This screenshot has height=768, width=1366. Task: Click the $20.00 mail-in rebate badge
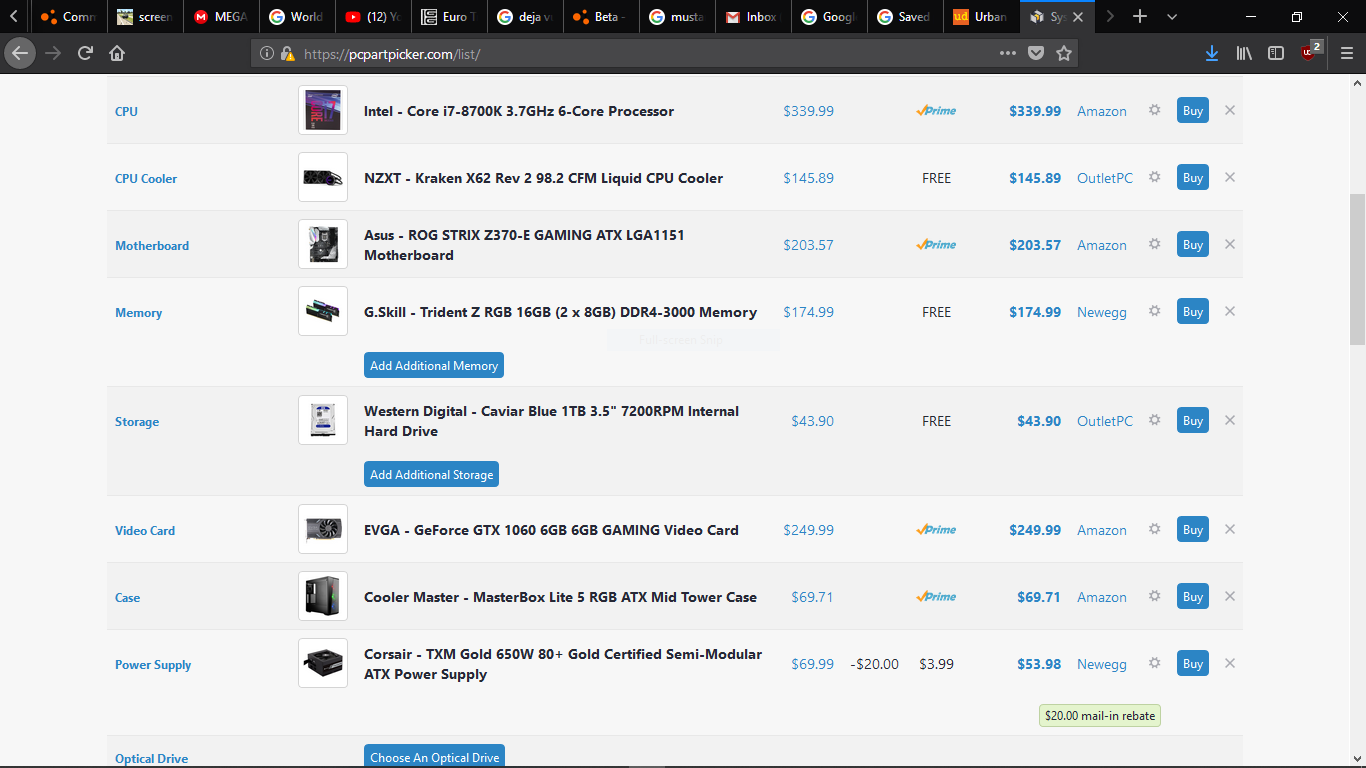click(1100, 715)
